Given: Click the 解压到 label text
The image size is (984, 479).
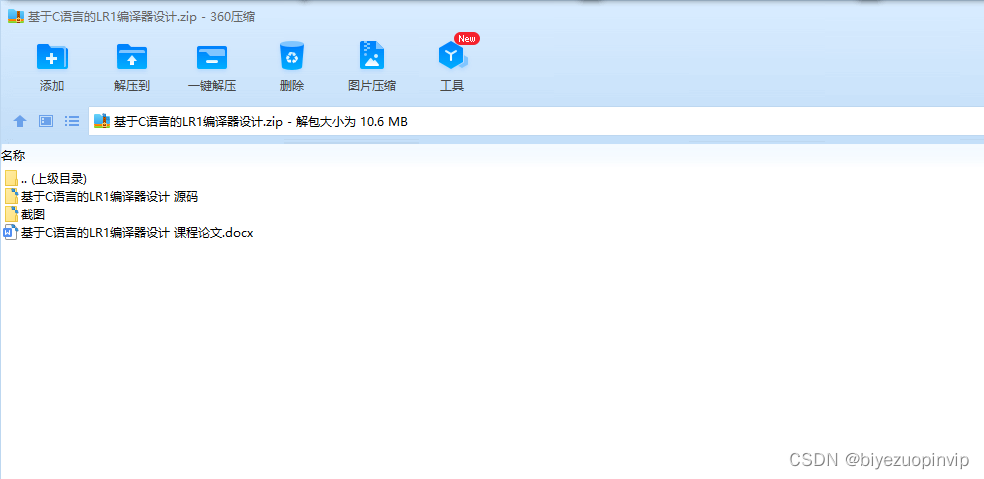Looking at the screenshot, I should [132, 86].
